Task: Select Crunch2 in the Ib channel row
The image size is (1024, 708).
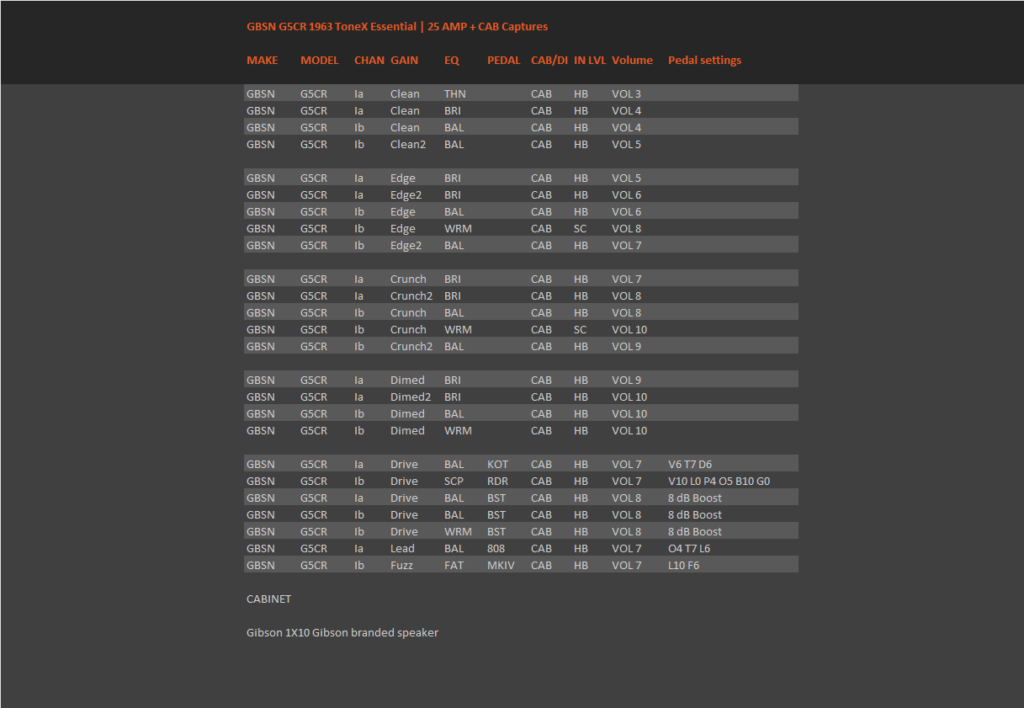Action: (411, 346)
